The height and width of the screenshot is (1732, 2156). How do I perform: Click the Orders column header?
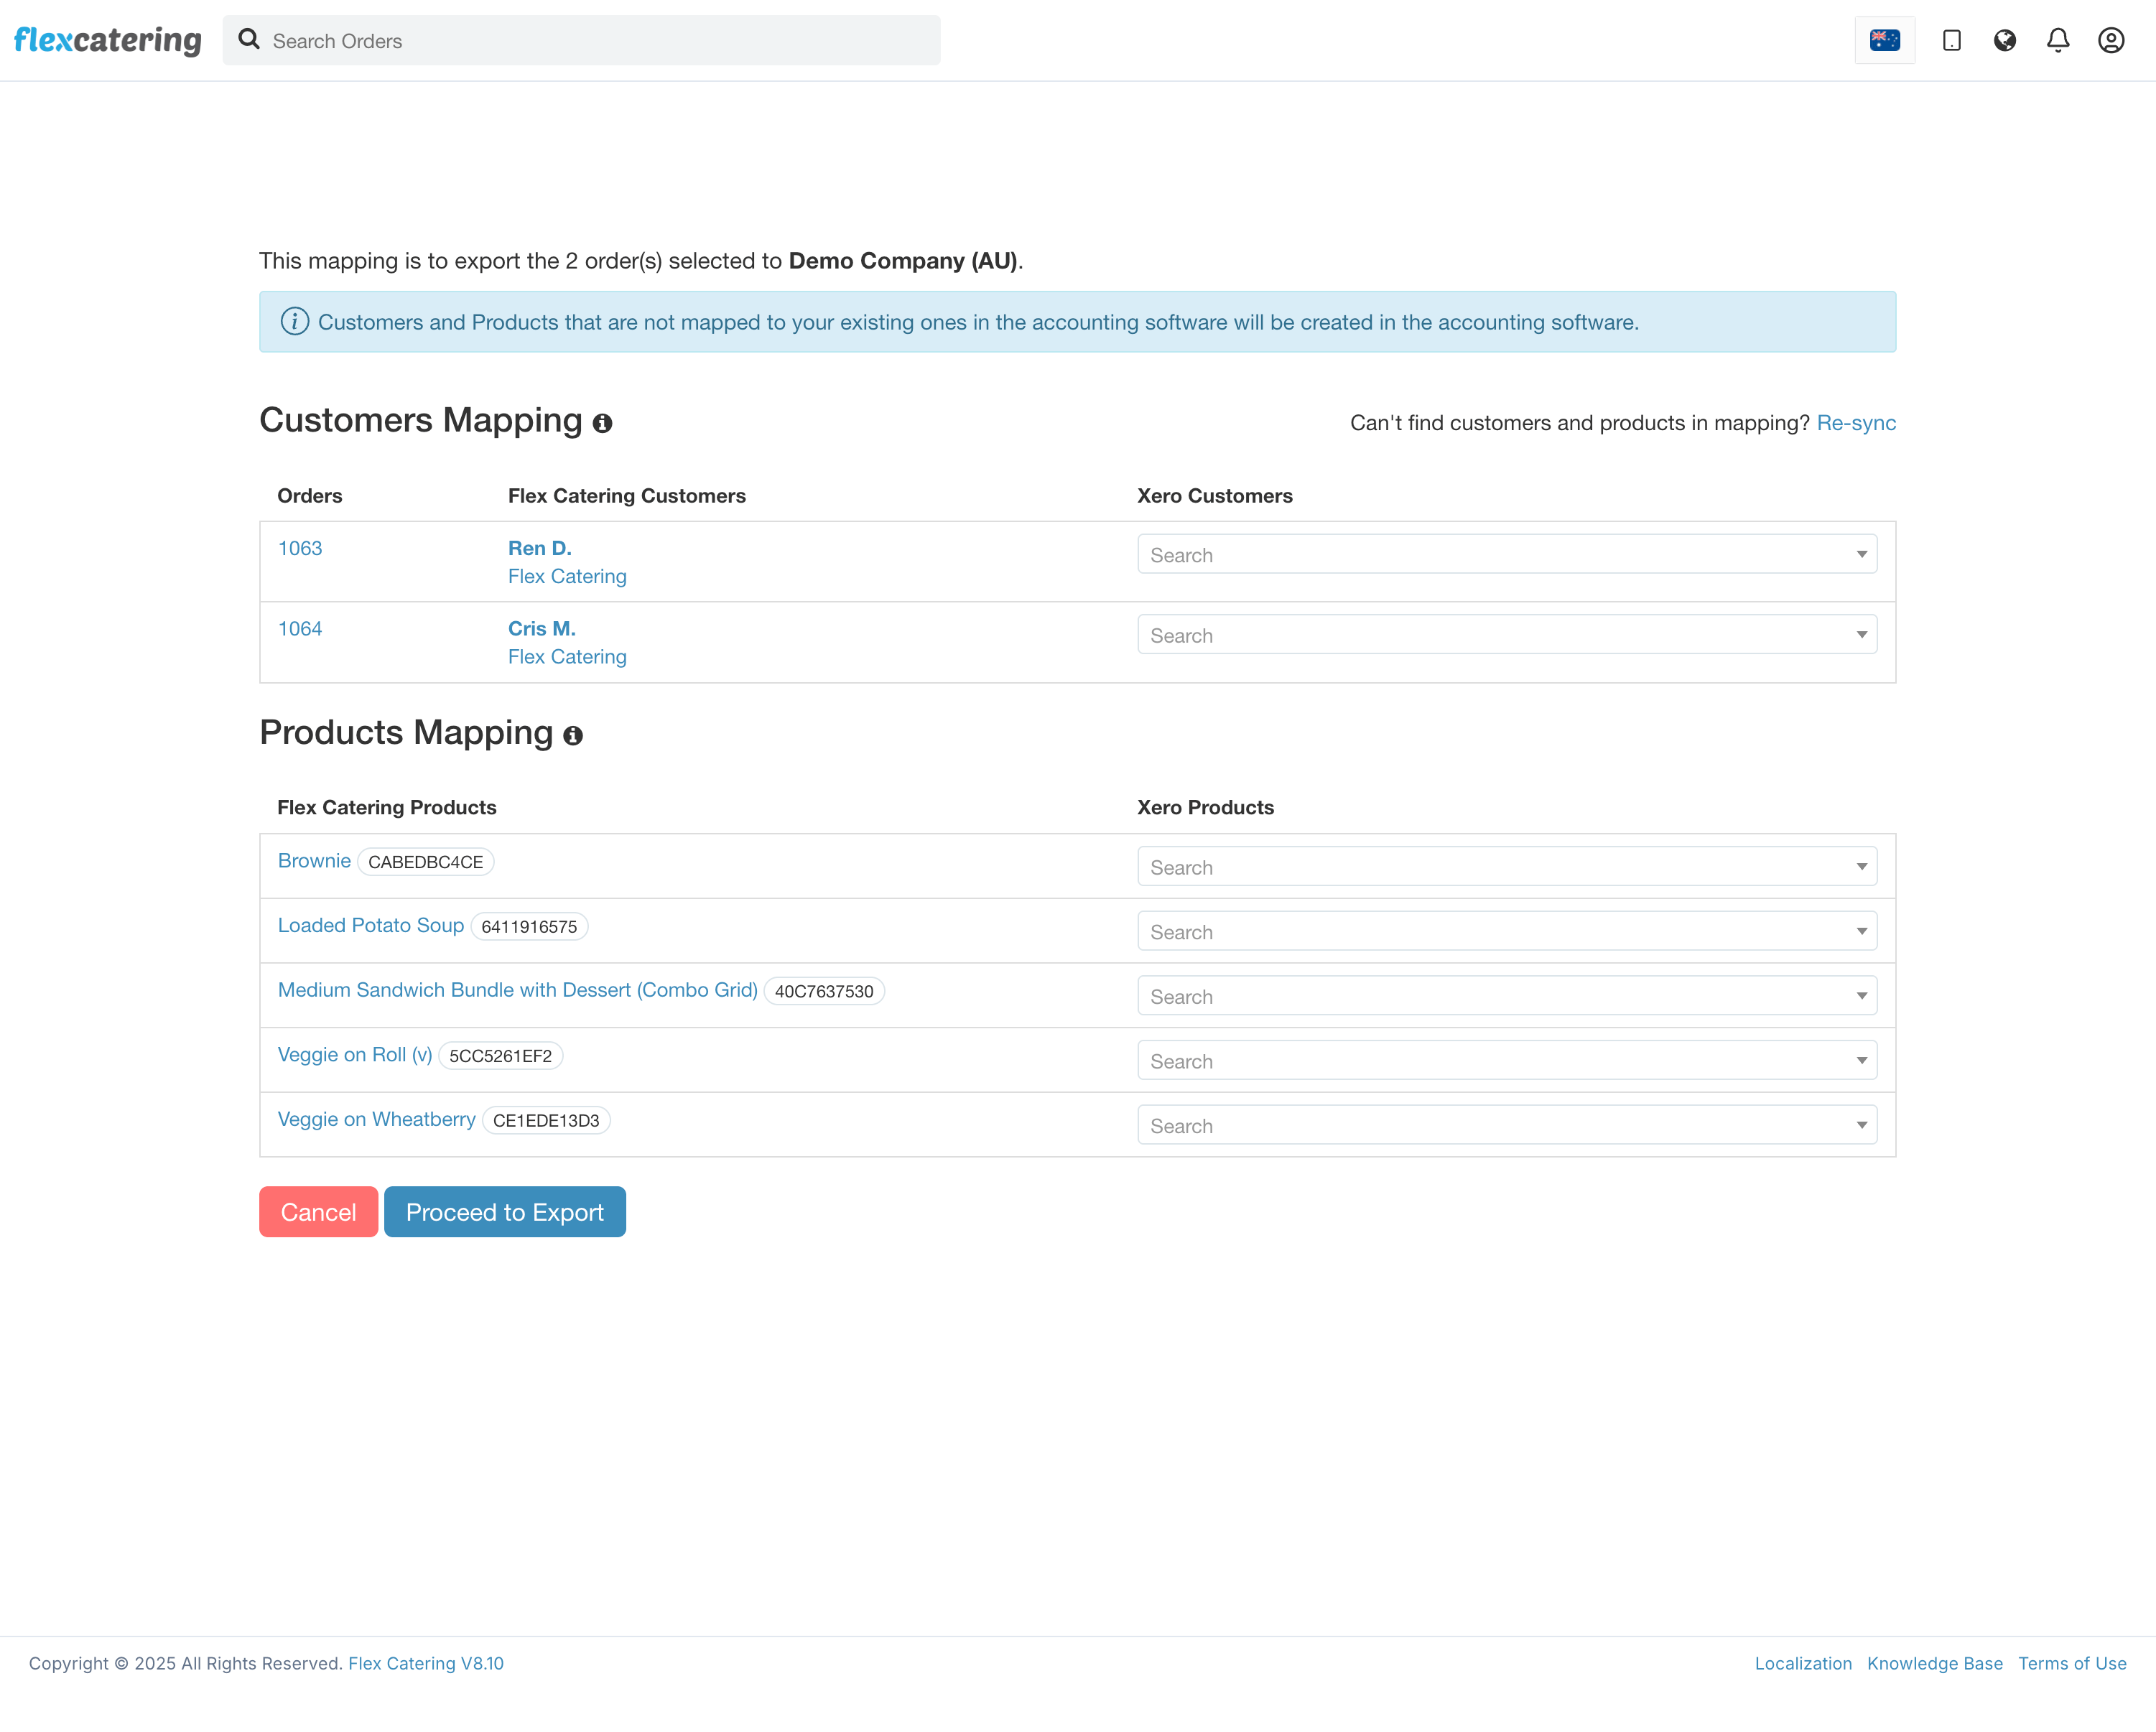[310, 496]
